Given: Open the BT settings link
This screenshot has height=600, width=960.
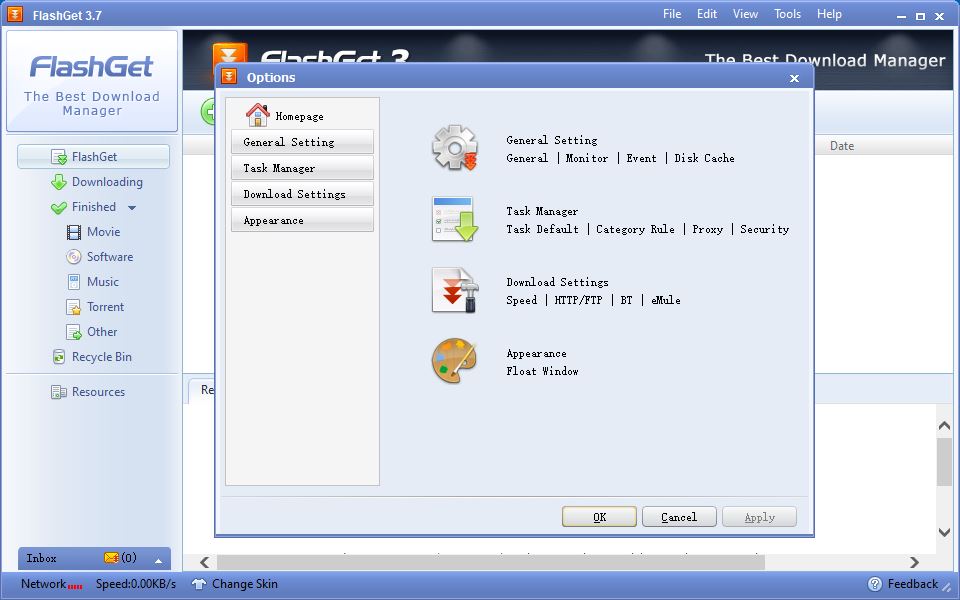Looking at the screenshot, I should click(x=626, y=301).
